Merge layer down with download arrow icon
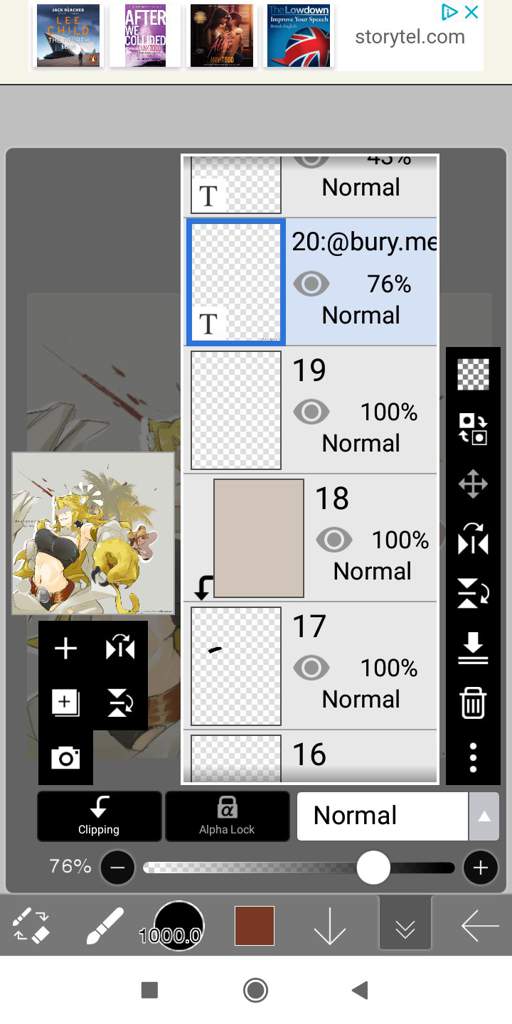This screenshot has width=512, height=1024. pyautogui.click(x=473, y=650)
